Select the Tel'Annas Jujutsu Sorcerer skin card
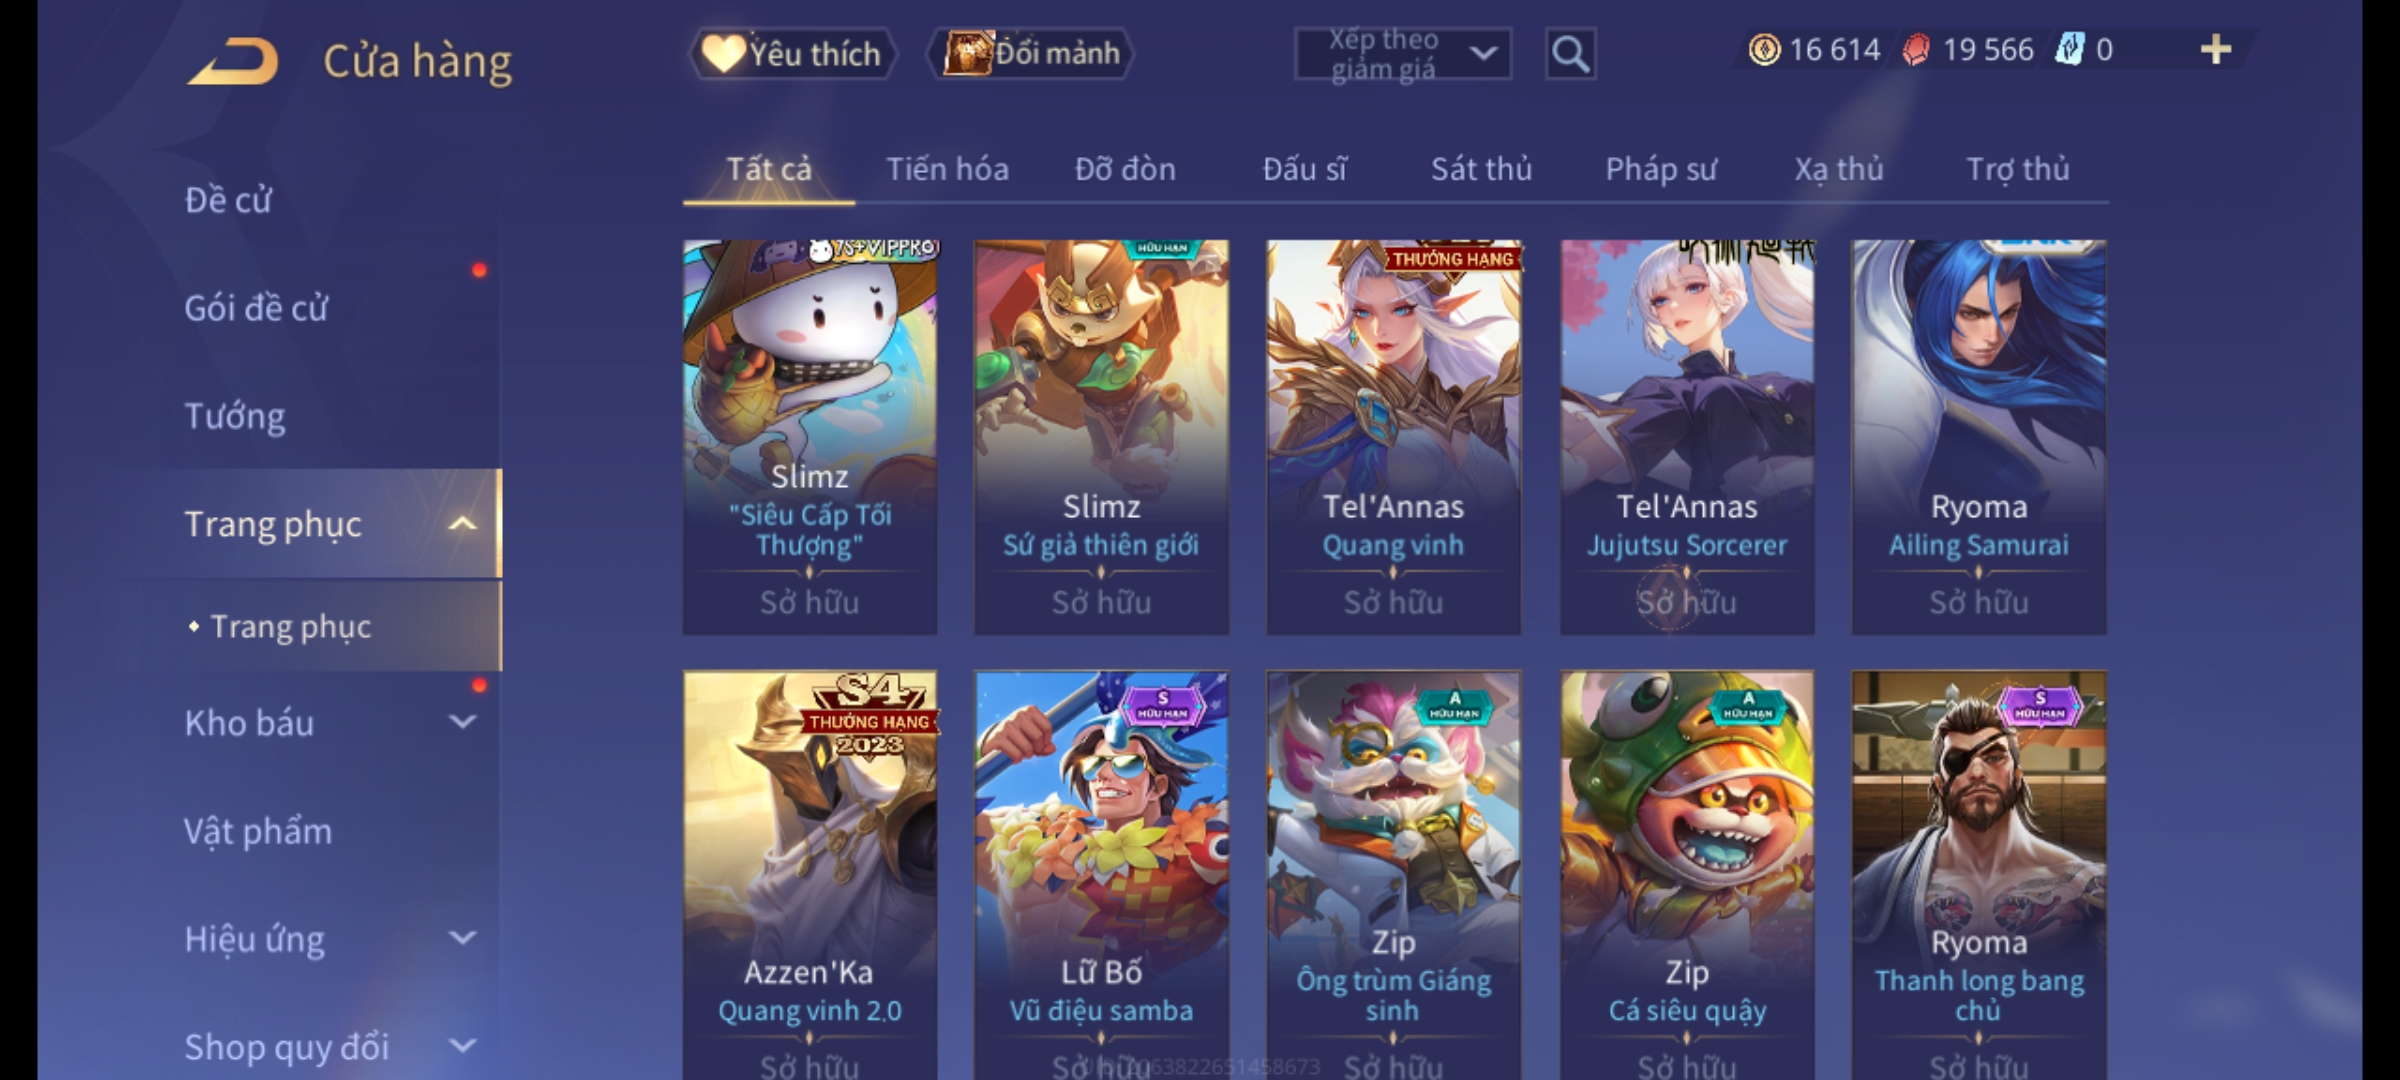This screenshot has width=2400, height=1080. tap(1687, 437)
